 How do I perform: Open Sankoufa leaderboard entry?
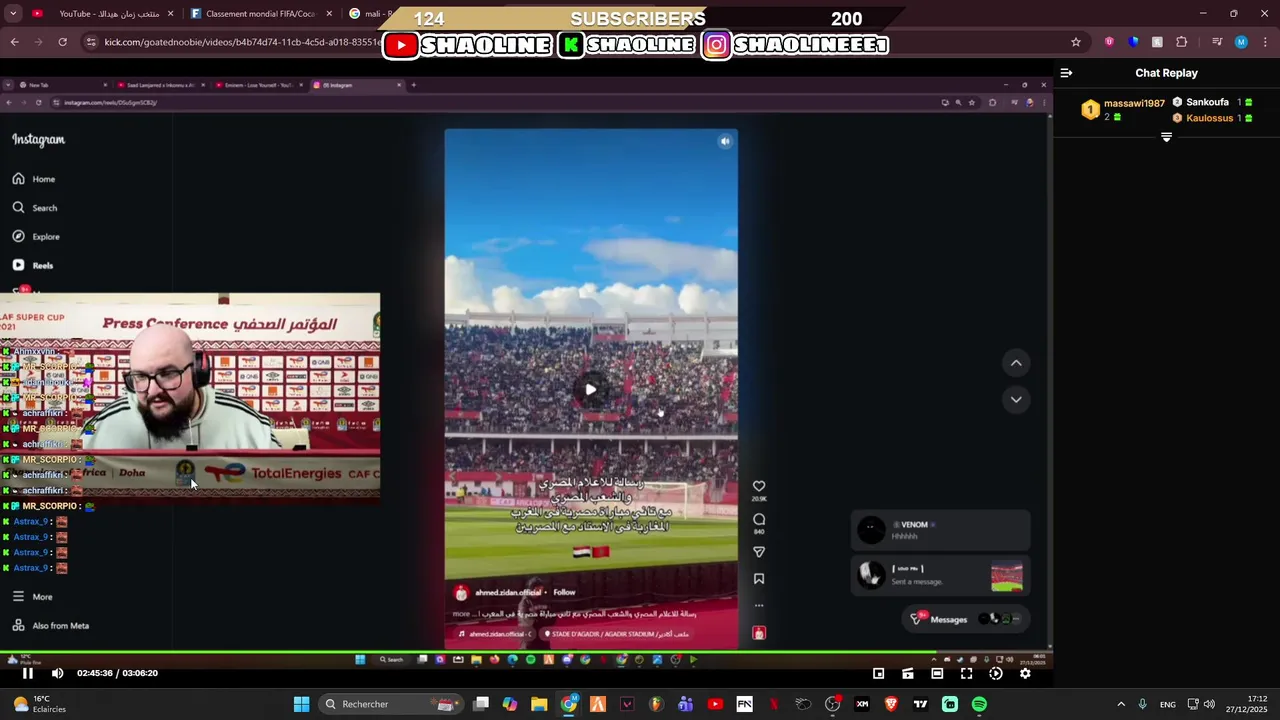click(1212, 102)
